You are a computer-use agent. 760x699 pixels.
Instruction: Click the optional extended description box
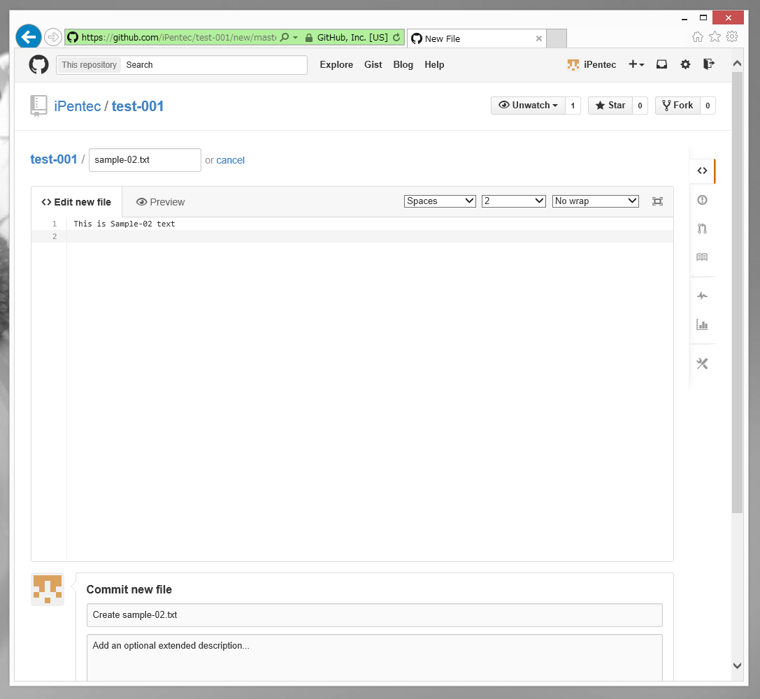click(375, 658)
